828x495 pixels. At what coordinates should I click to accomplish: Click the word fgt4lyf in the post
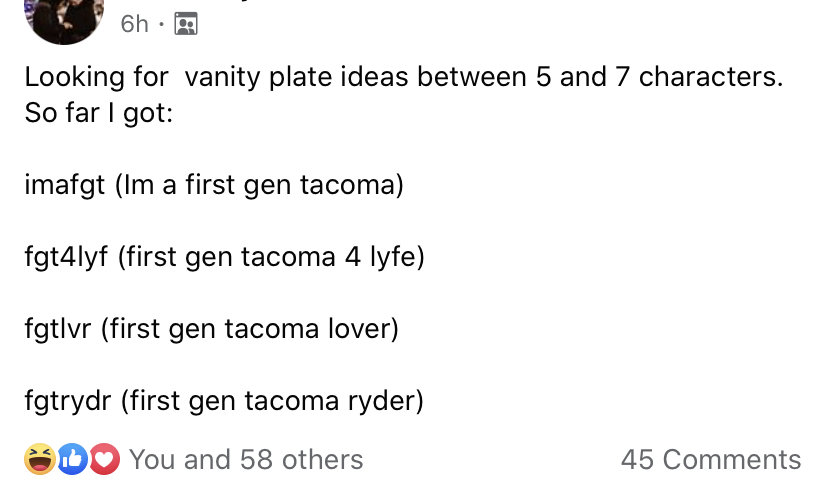click(x=66, y=257)
